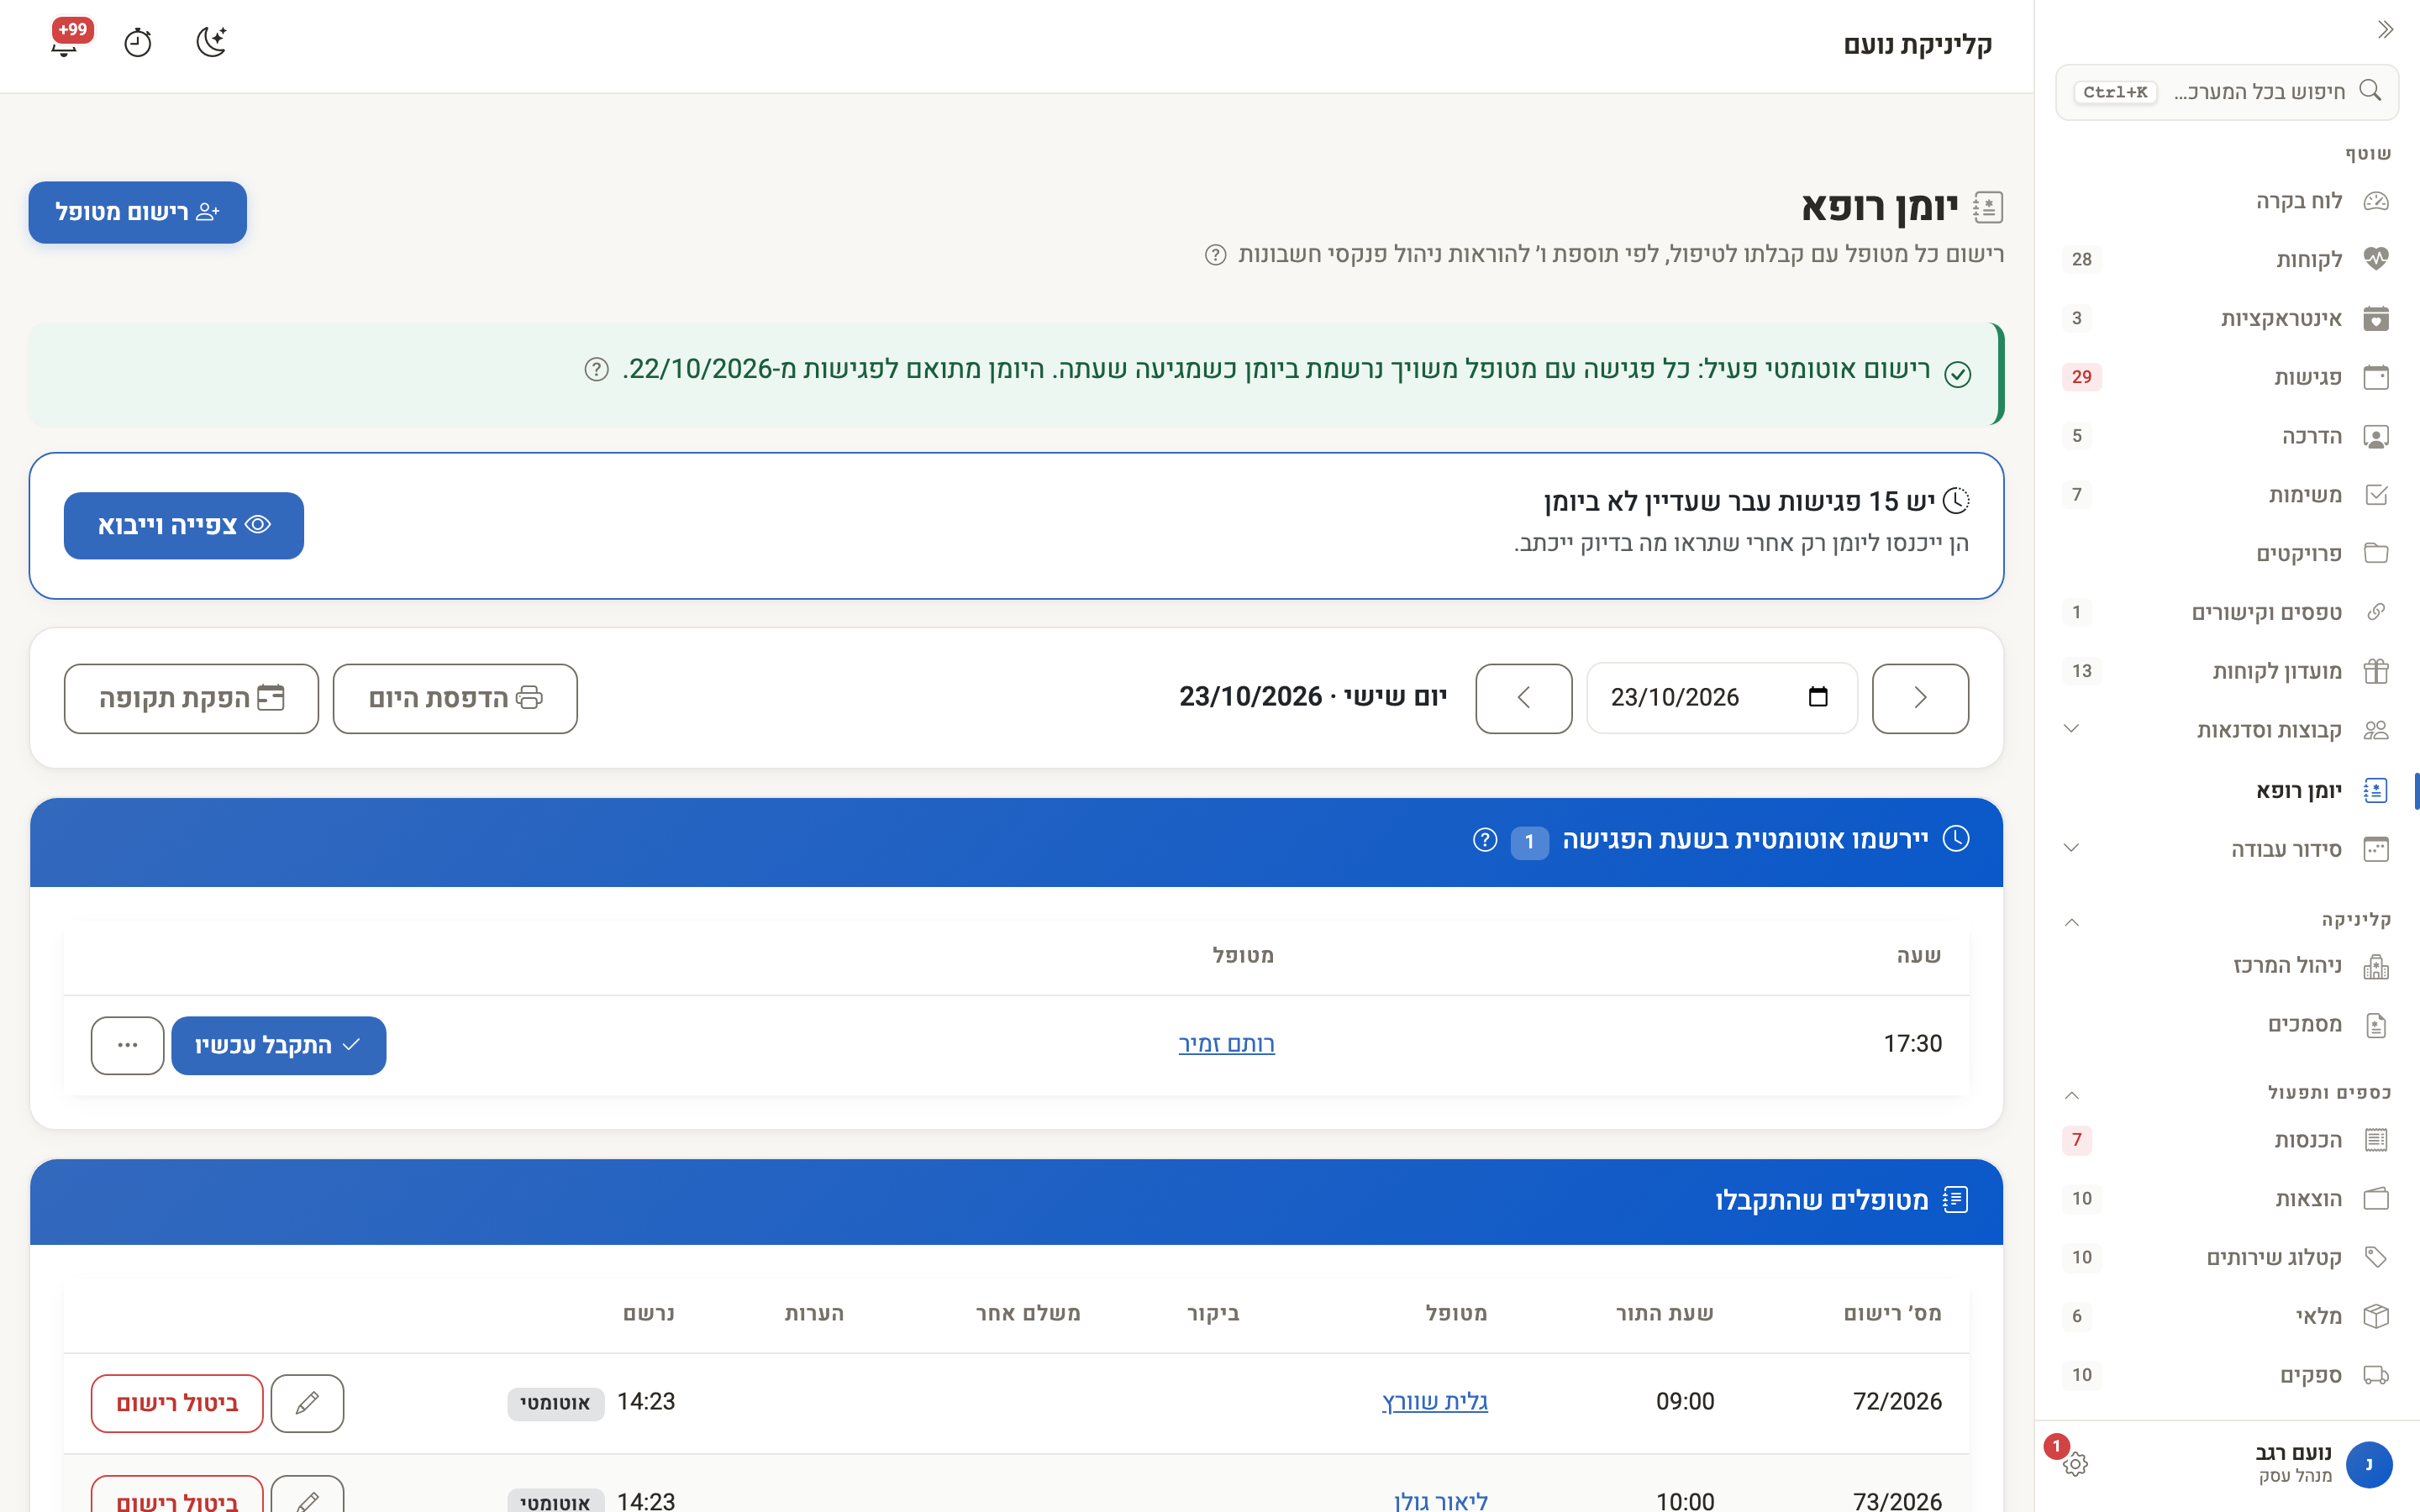Go to next day with right chevron
2420x1512 pixels.
point(1920,698)
